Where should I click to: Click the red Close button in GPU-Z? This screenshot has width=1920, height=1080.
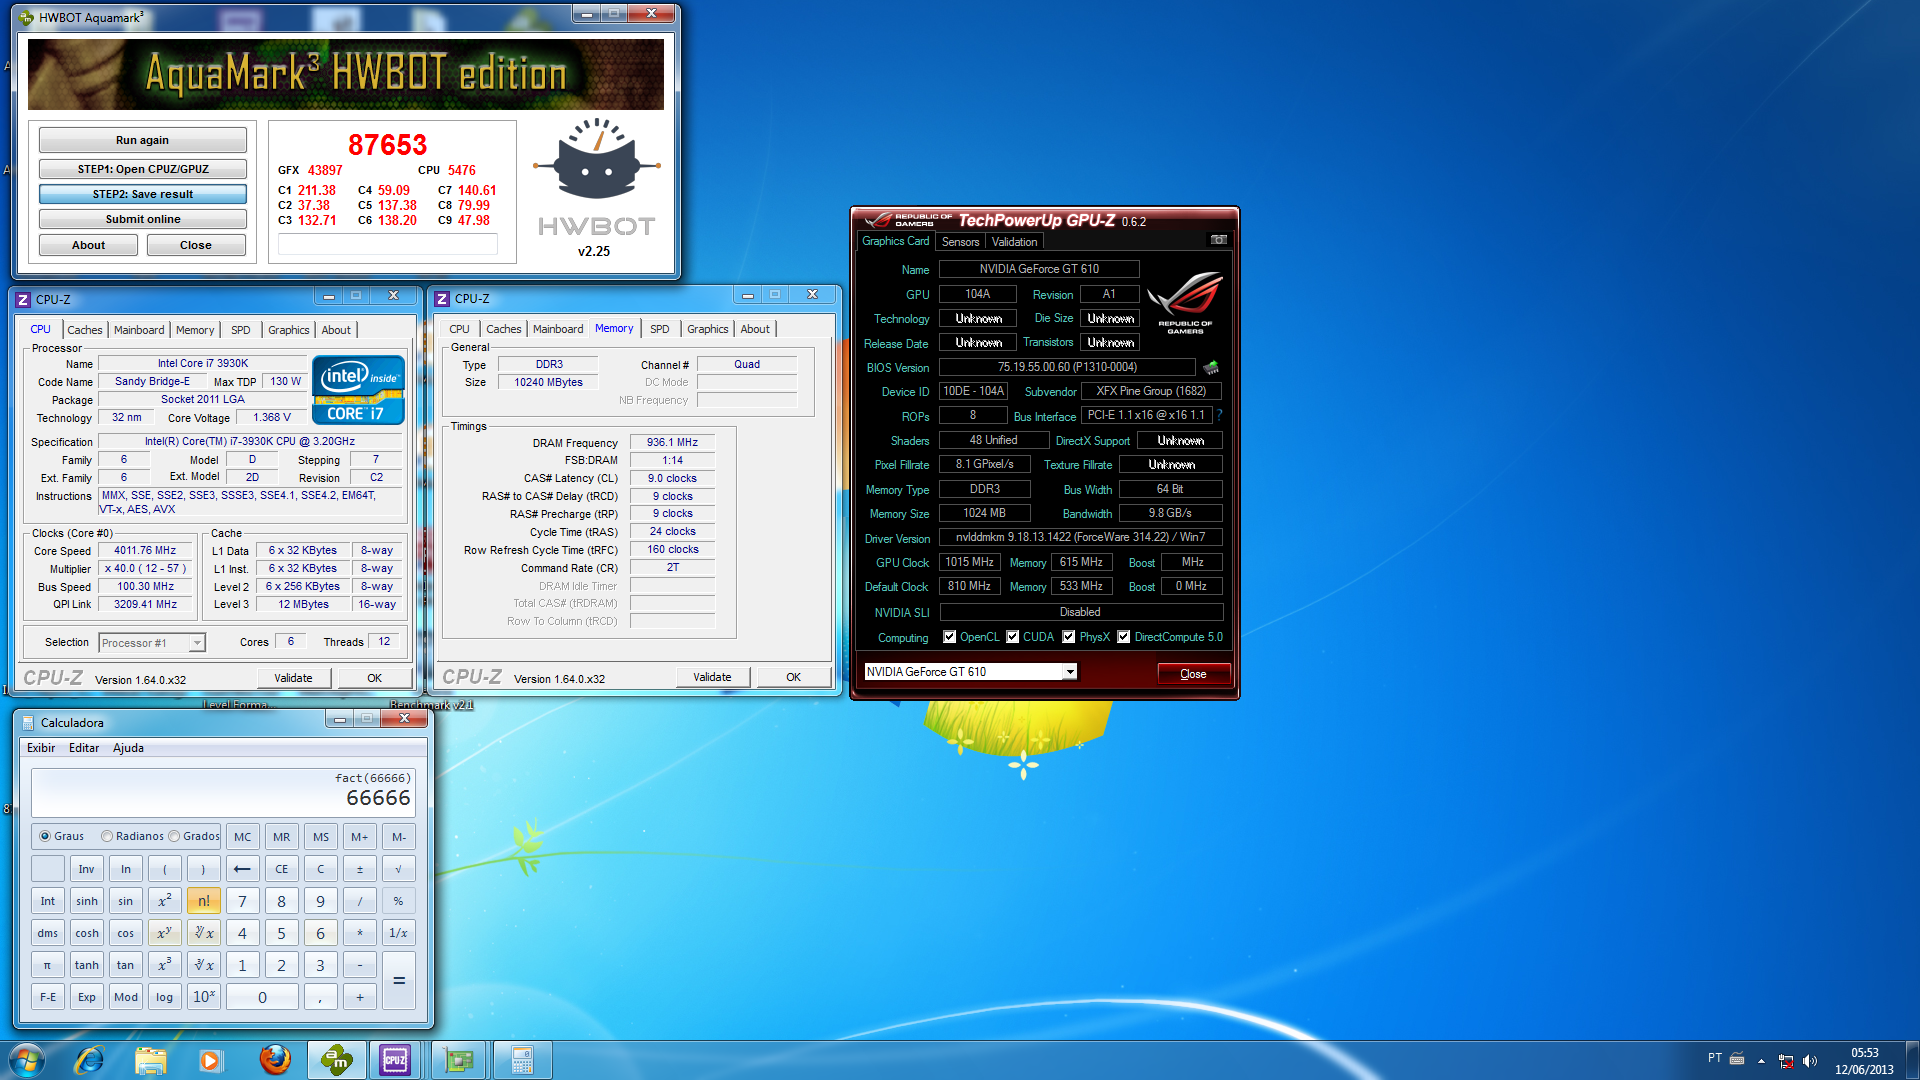pyautogui.click(x=1193, y=674)
